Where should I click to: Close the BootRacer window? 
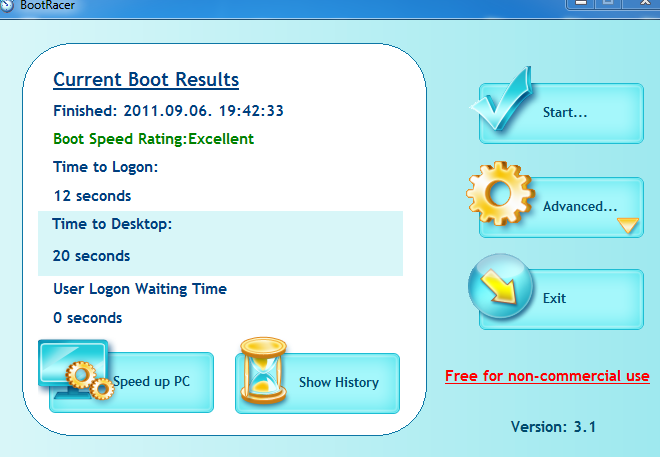(x=642, y=3)
